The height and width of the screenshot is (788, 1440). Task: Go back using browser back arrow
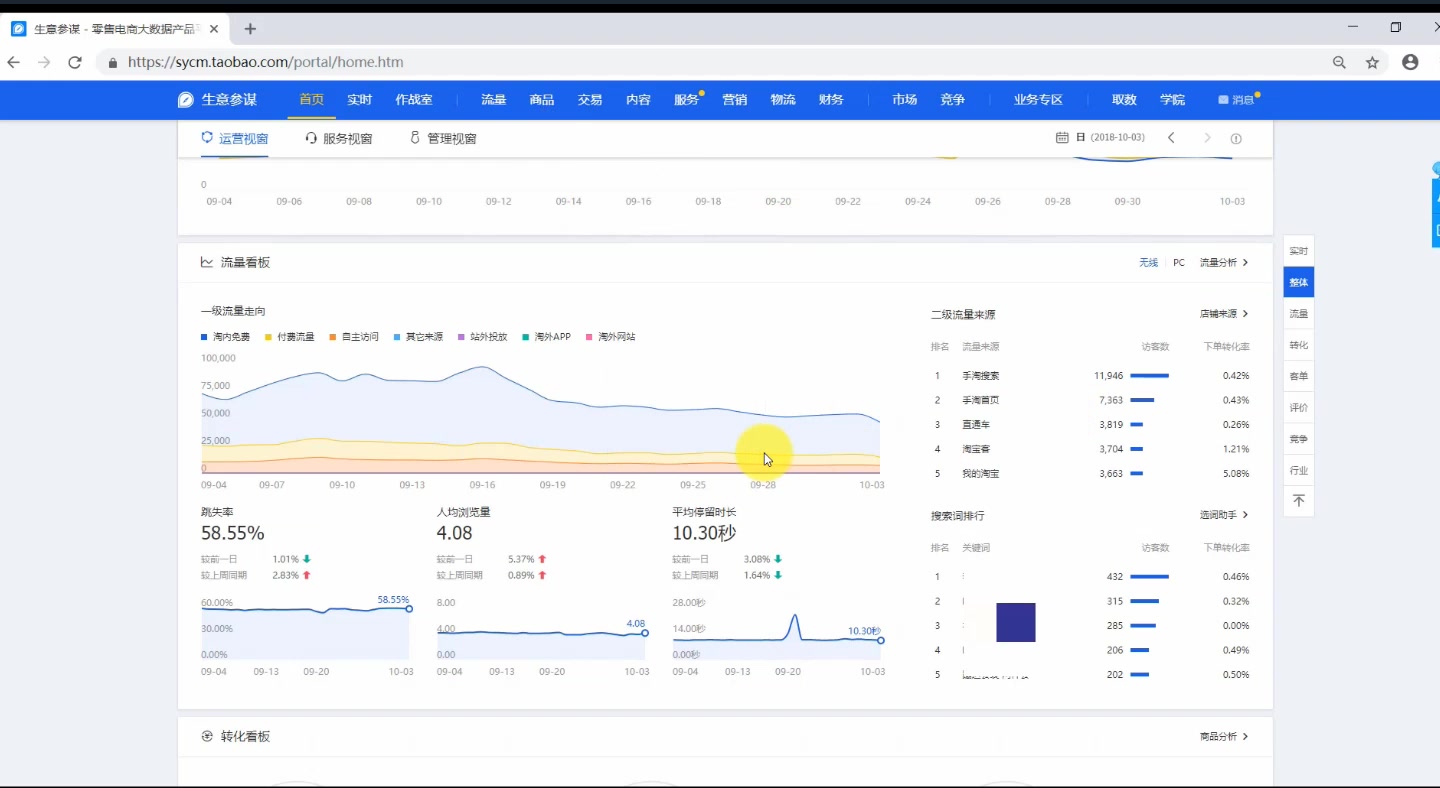tap(13, 62)
